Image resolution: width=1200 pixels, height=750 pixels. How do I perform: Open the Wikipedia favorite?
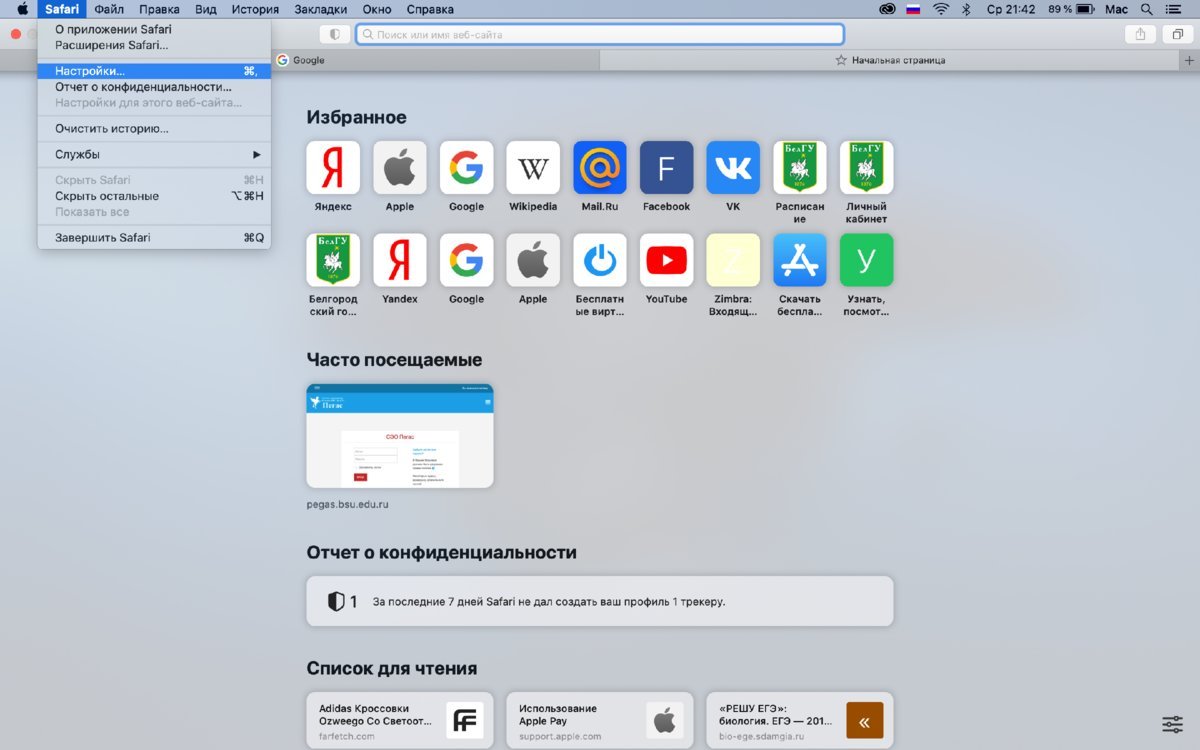[533, 167]
